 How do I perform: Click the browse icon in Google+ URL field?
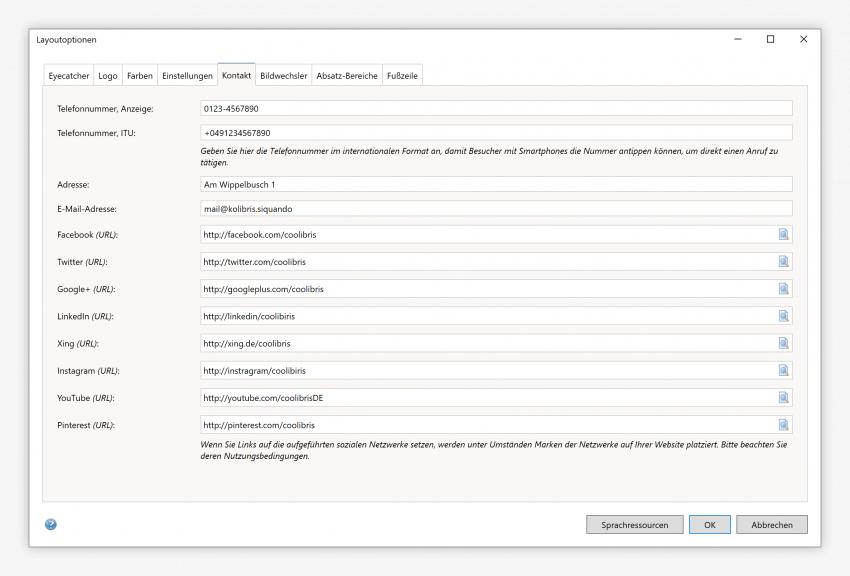pyautogui.click(x=783, y=289)
